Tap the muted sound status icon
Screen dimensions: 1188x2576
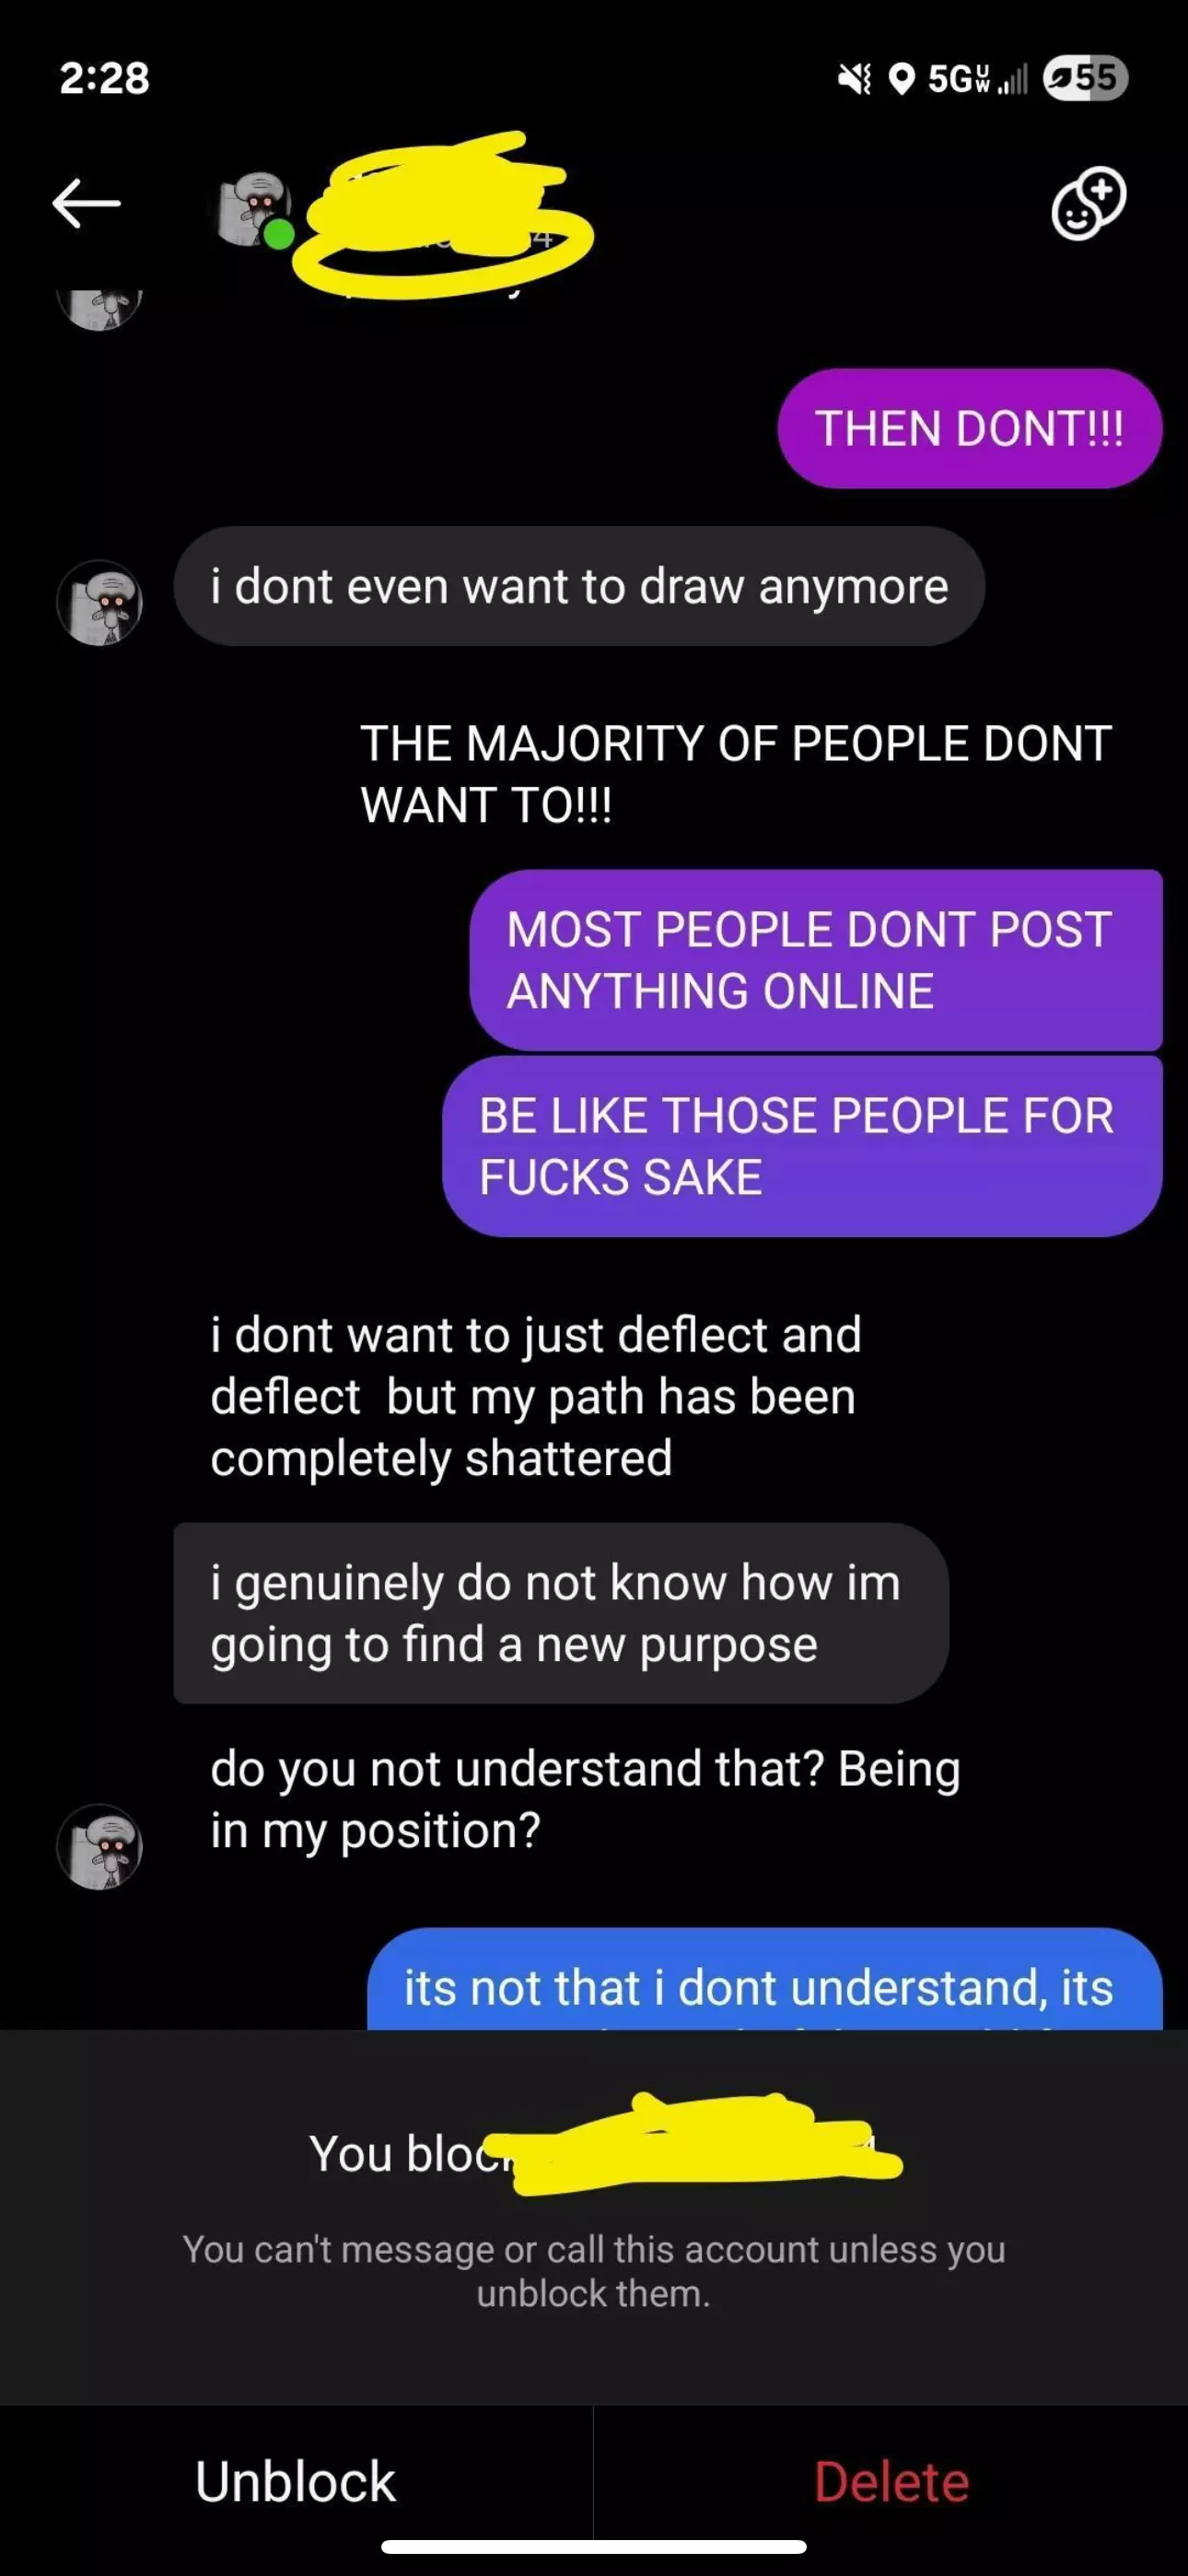(x=855, y=78)
